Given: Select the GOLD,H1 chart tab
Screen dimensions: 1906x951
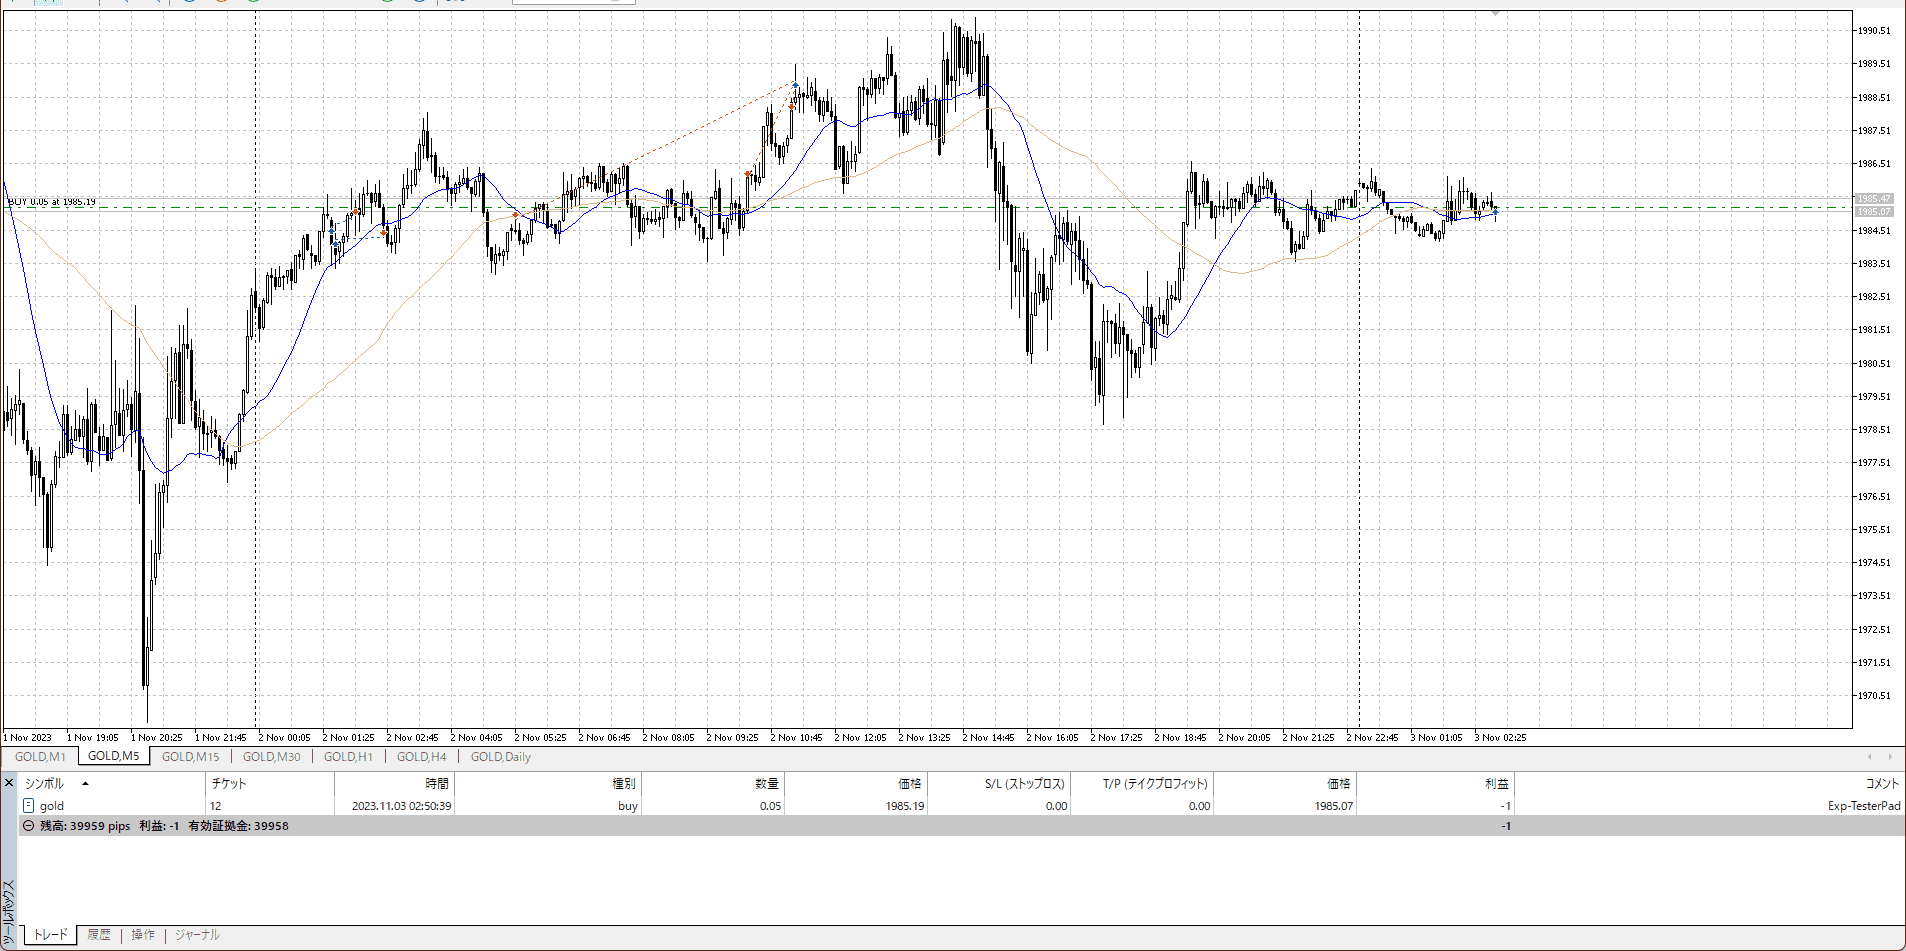Looking at the screenshot, I should point(348,757).
